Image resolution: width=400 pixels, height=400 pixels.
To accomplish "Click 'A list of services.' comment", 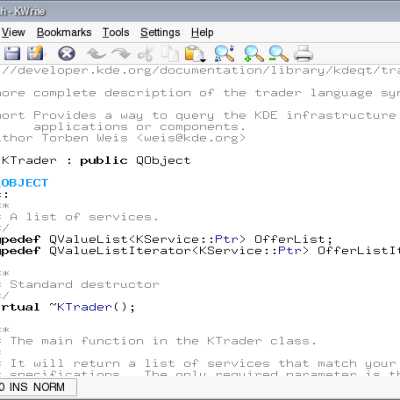I will point(84,217).
